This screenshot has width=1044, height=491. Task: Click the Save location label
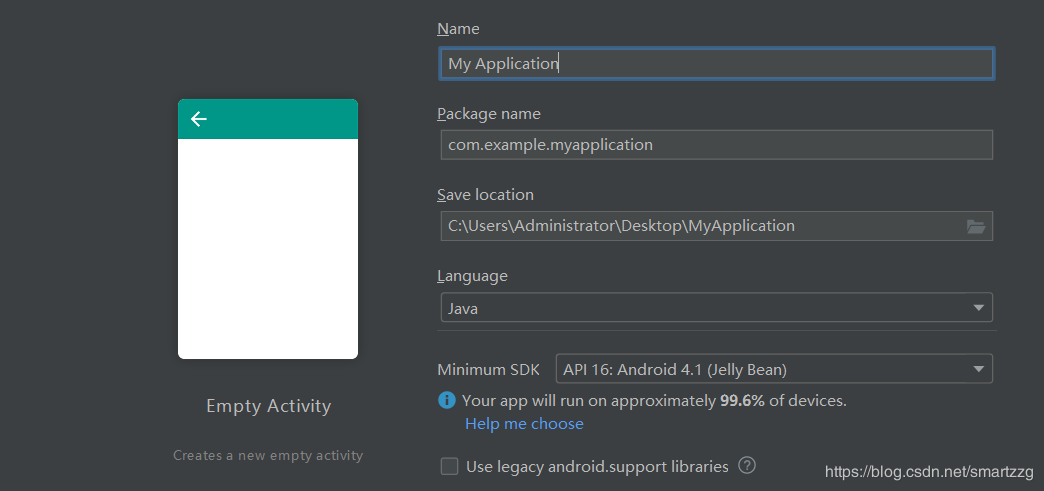point(486,195)
